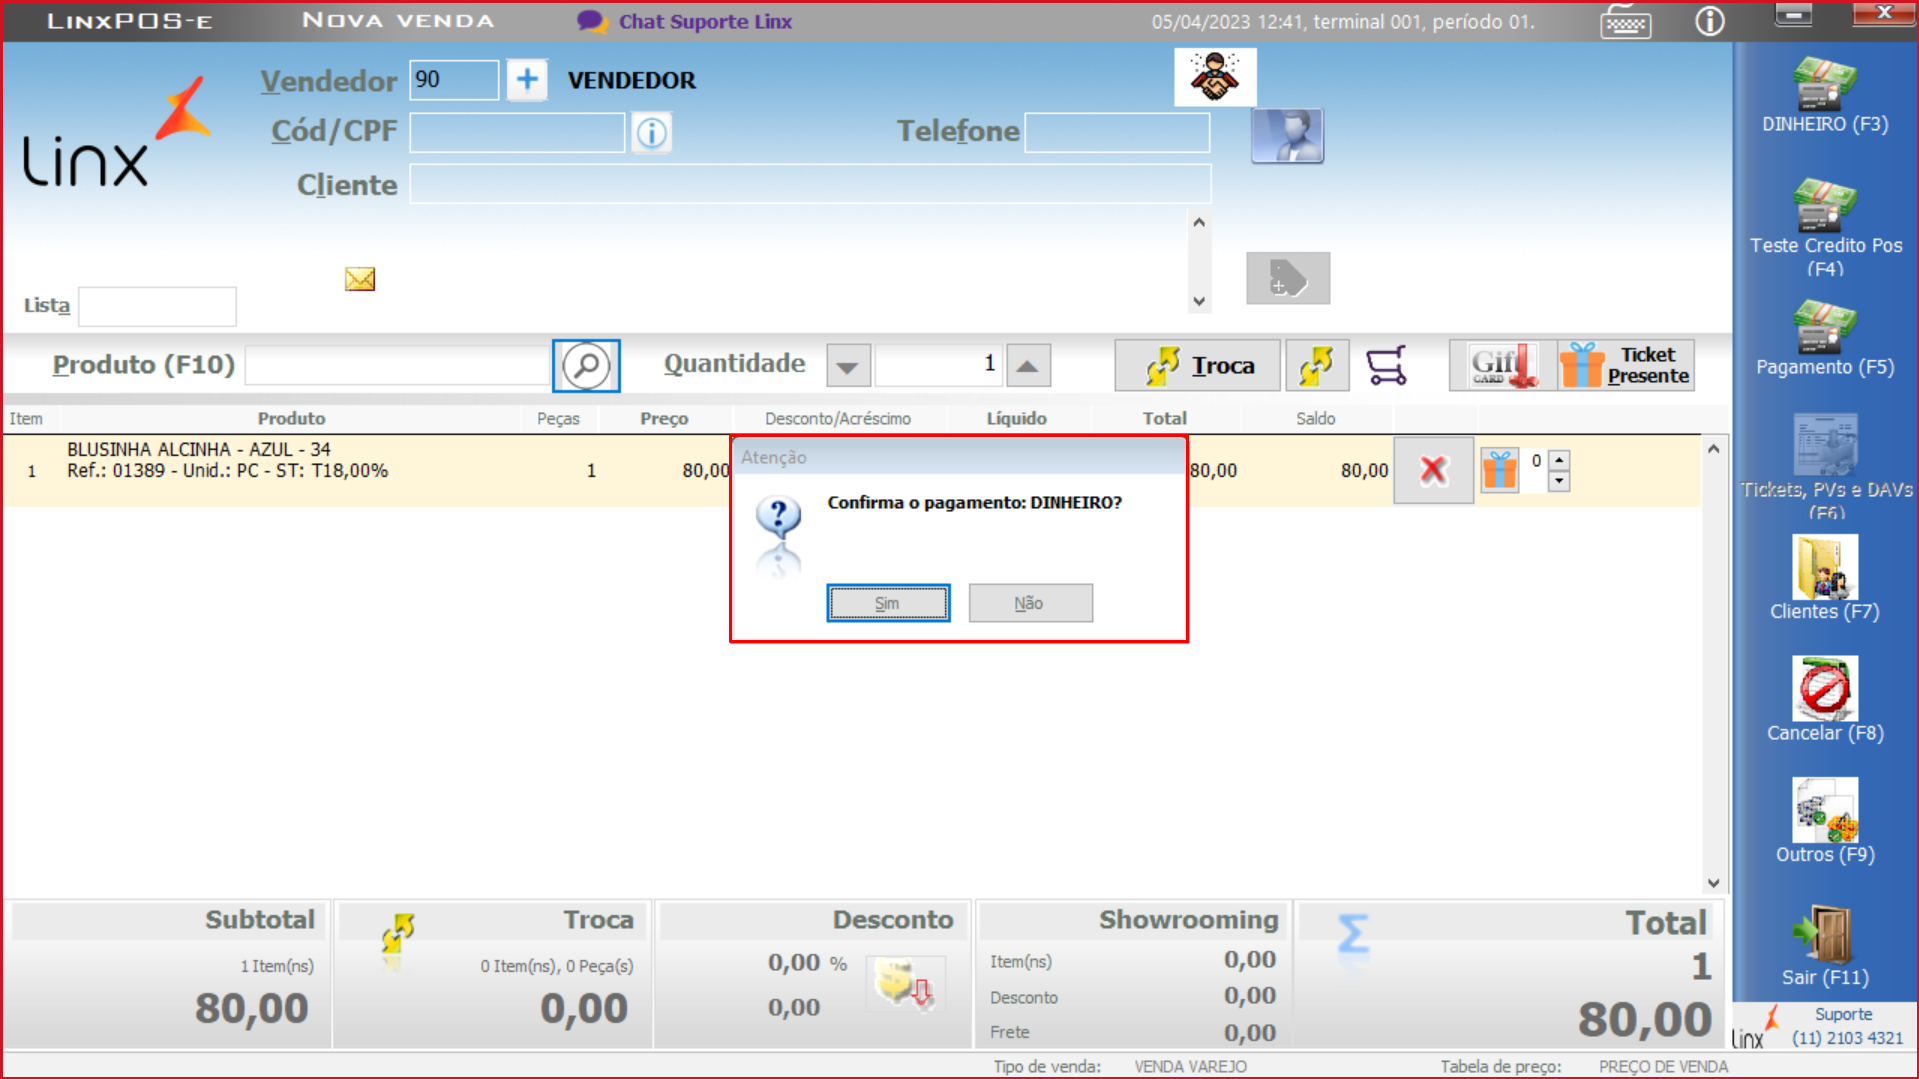1919x1079 pixels.
Task: Click the Telefone input field
Action: click(x=1117, y=133)
